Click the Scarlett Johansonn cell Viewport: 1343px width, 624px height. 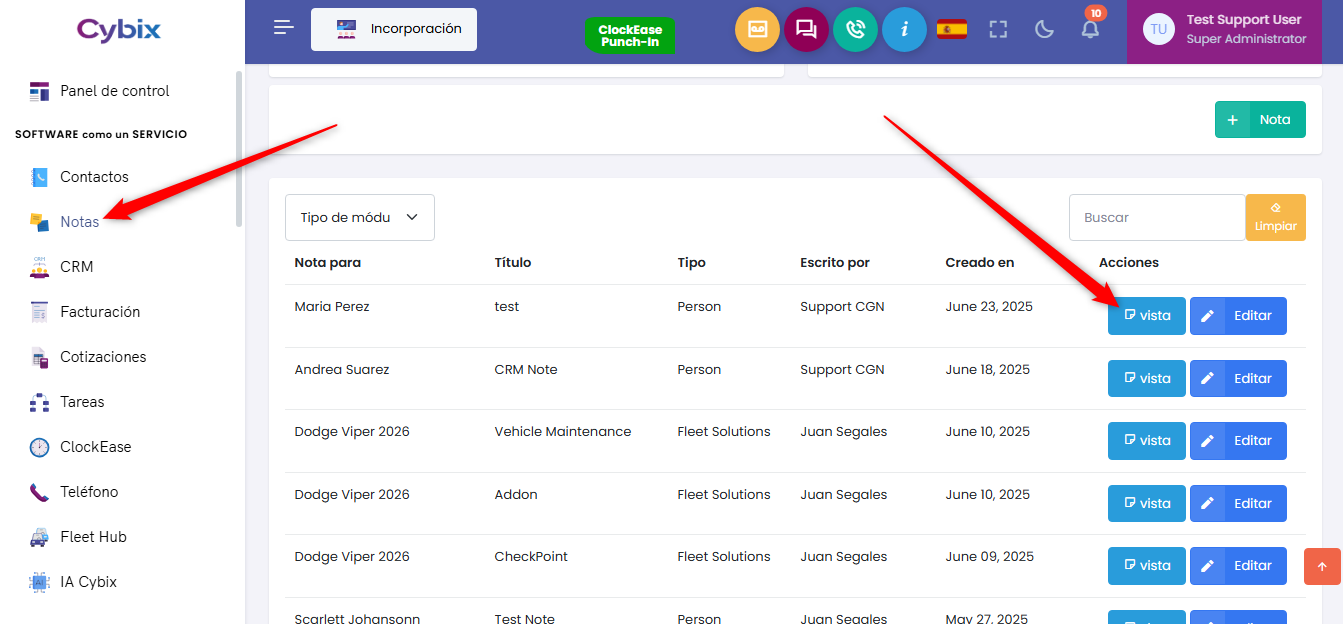tap(357, 618)
